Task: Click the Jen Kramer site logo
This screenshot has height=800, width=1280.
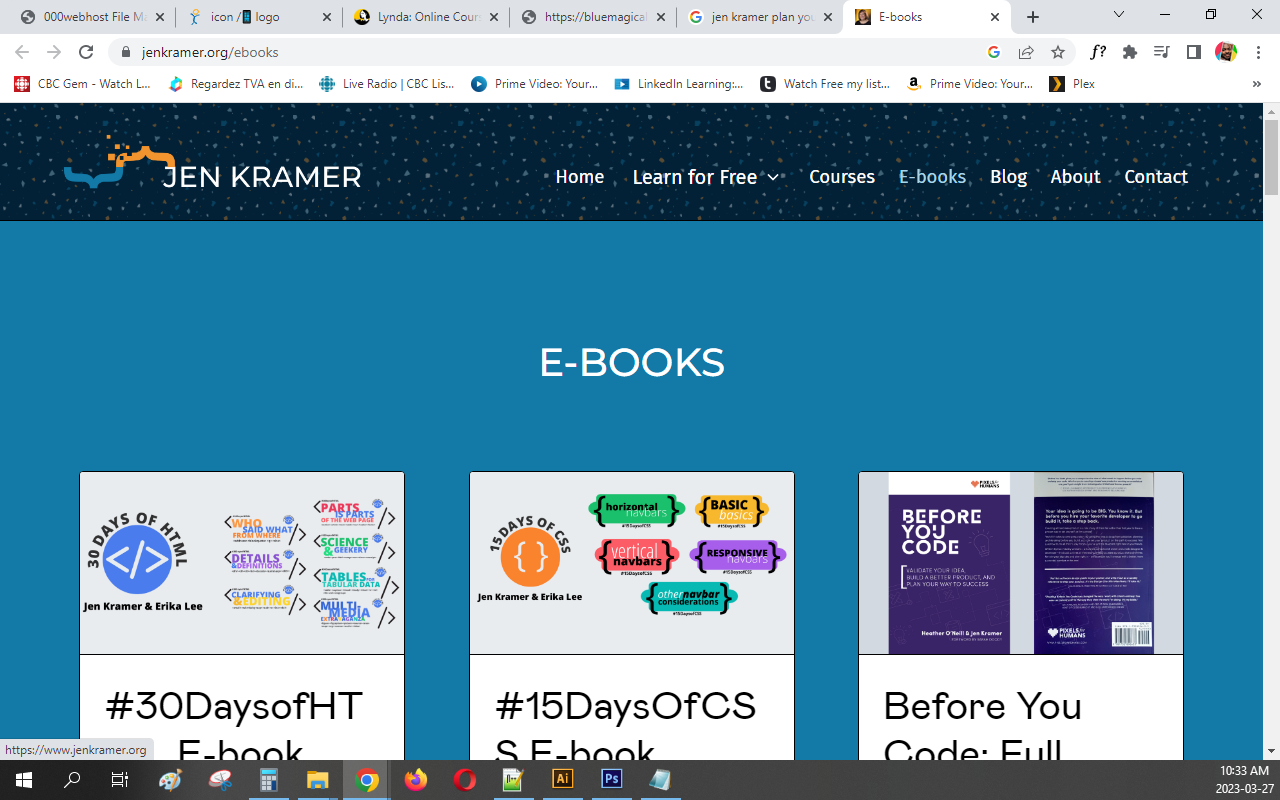Action: (x=212, y=166)
